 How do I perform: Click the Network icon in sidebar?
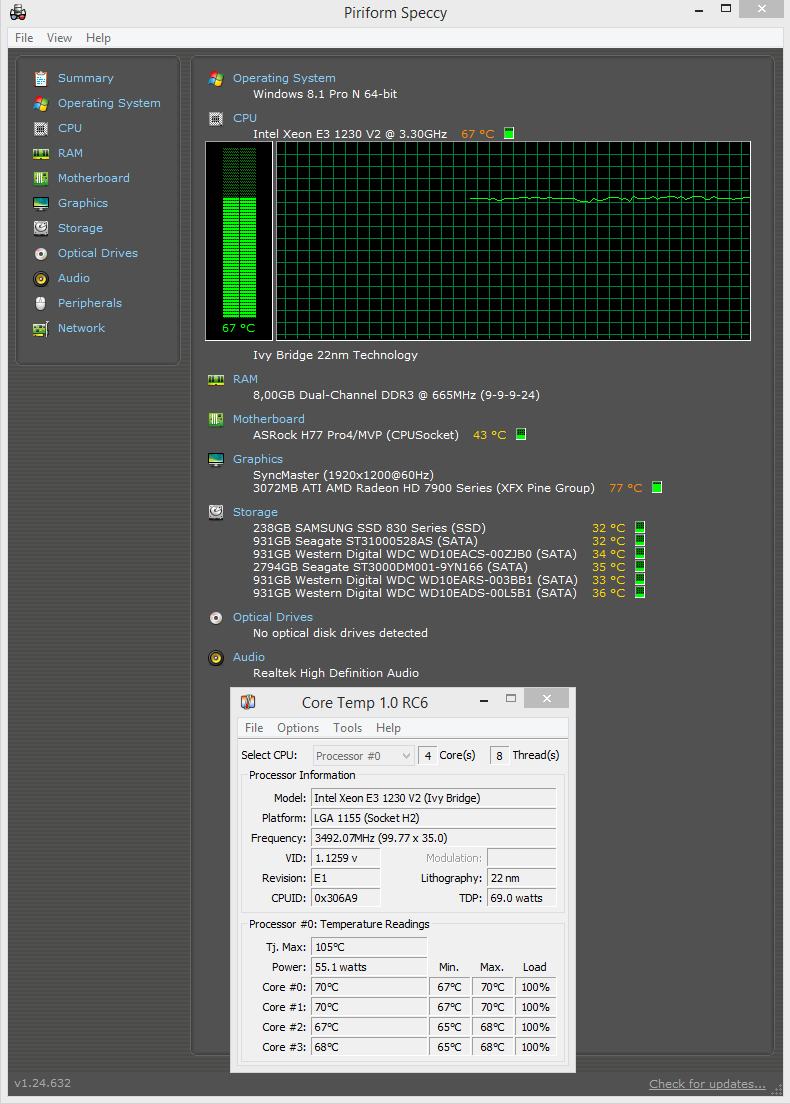point(41,328)
